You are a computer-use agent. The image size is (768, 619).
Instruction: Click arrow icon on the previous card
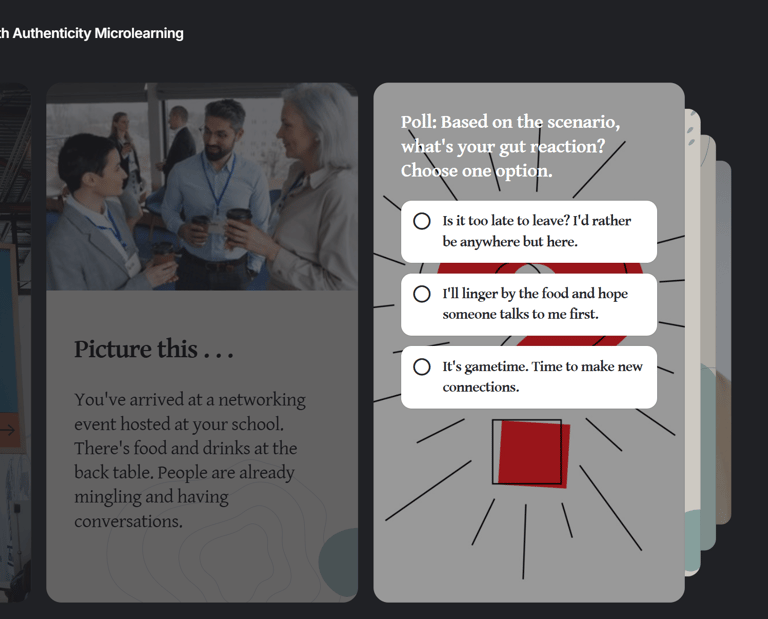click(7, 430)
